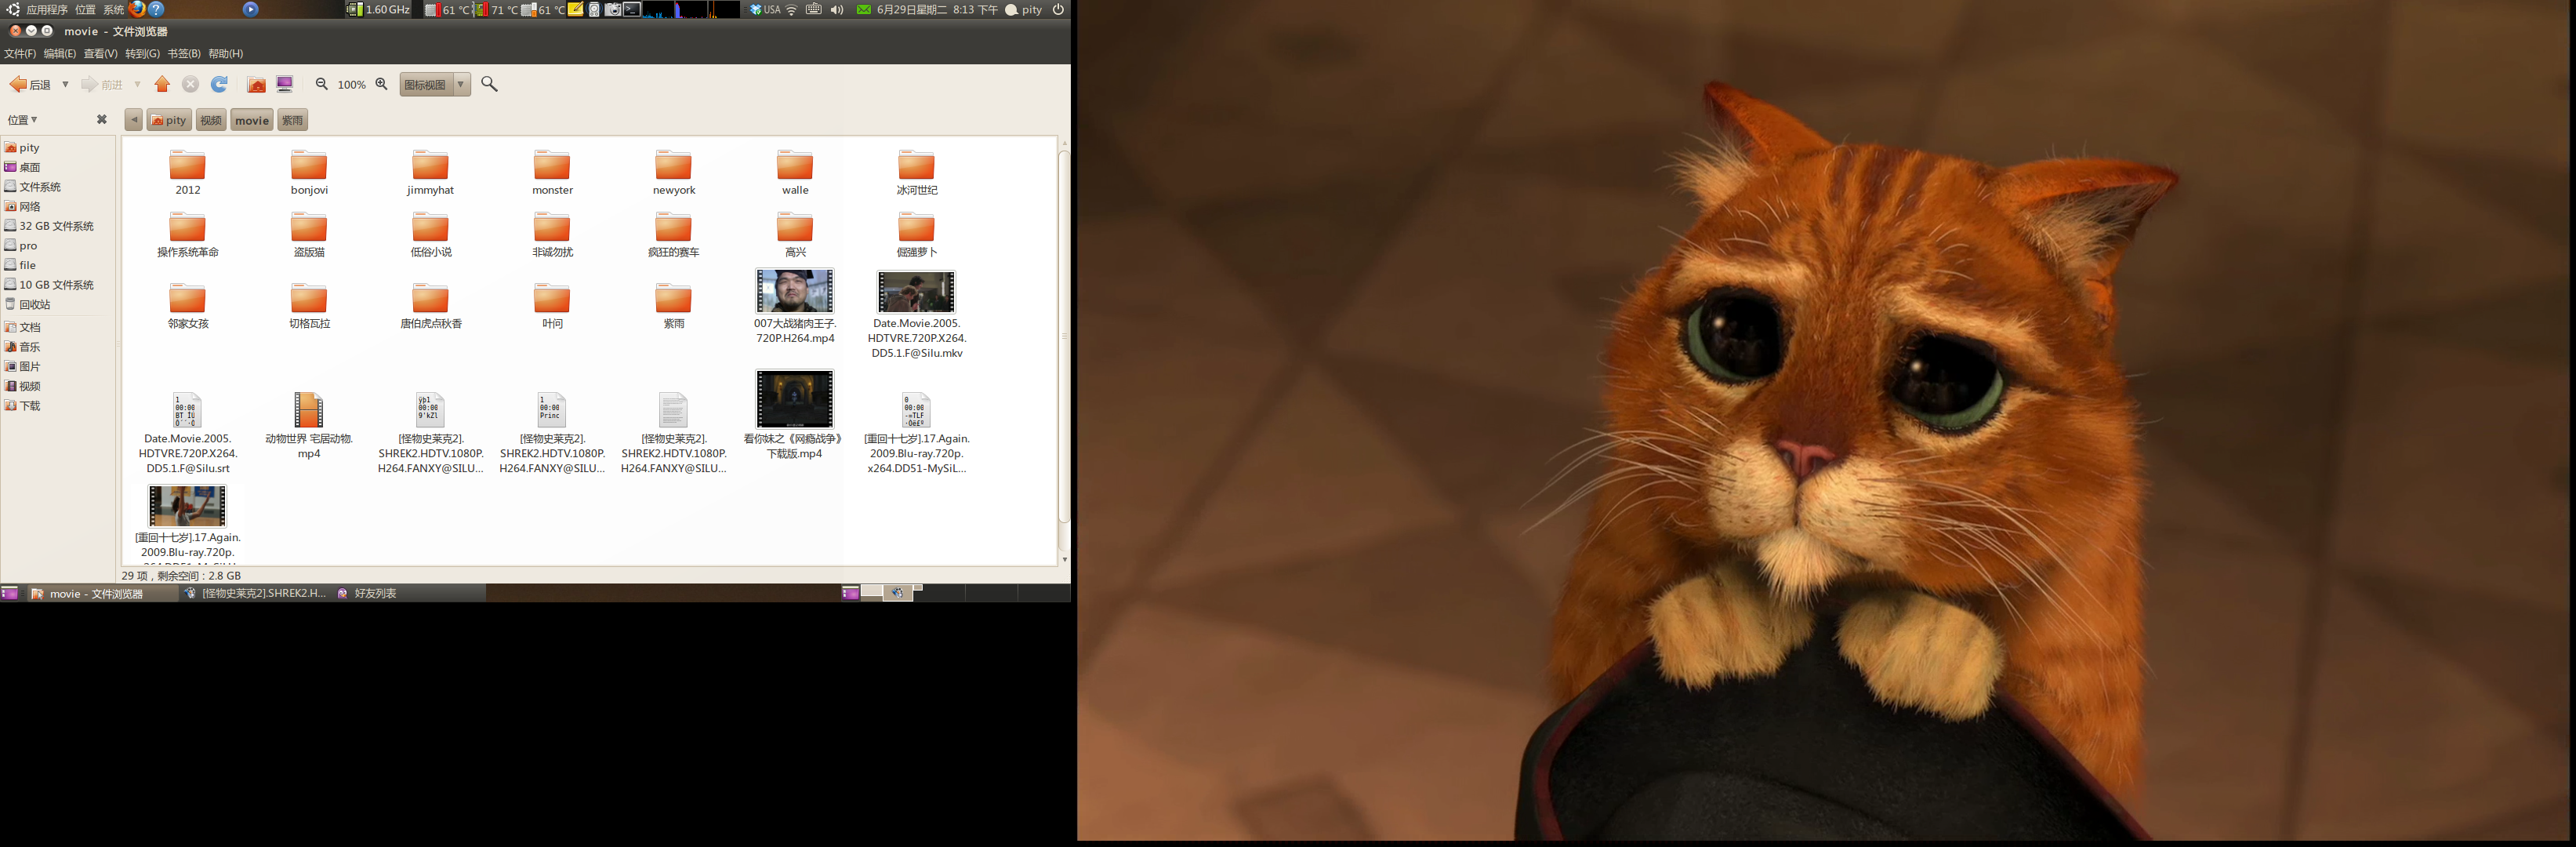2576x847 pixels.
Task: Select the 操作系统革命 folder
Action: 187,235
